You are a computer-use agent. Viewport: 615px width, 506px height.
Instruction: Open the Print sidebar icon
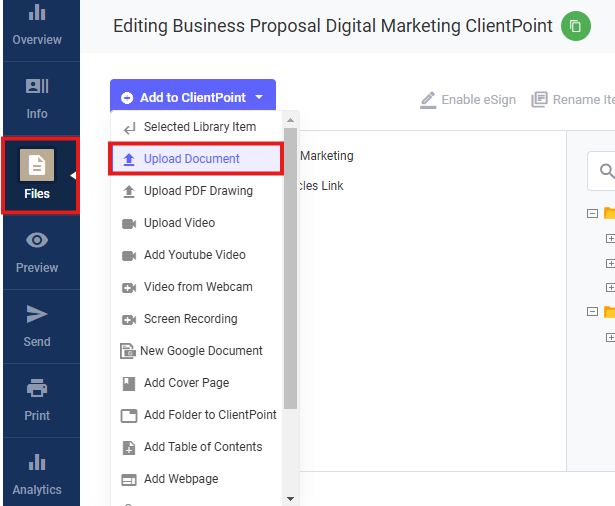point(37,388)
